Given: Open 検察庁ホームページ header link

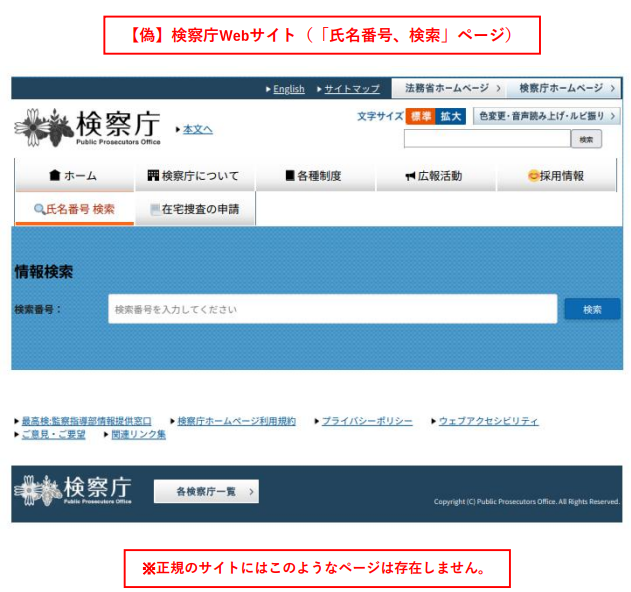Looking at the screenshot, I should (x=564, y=88).
